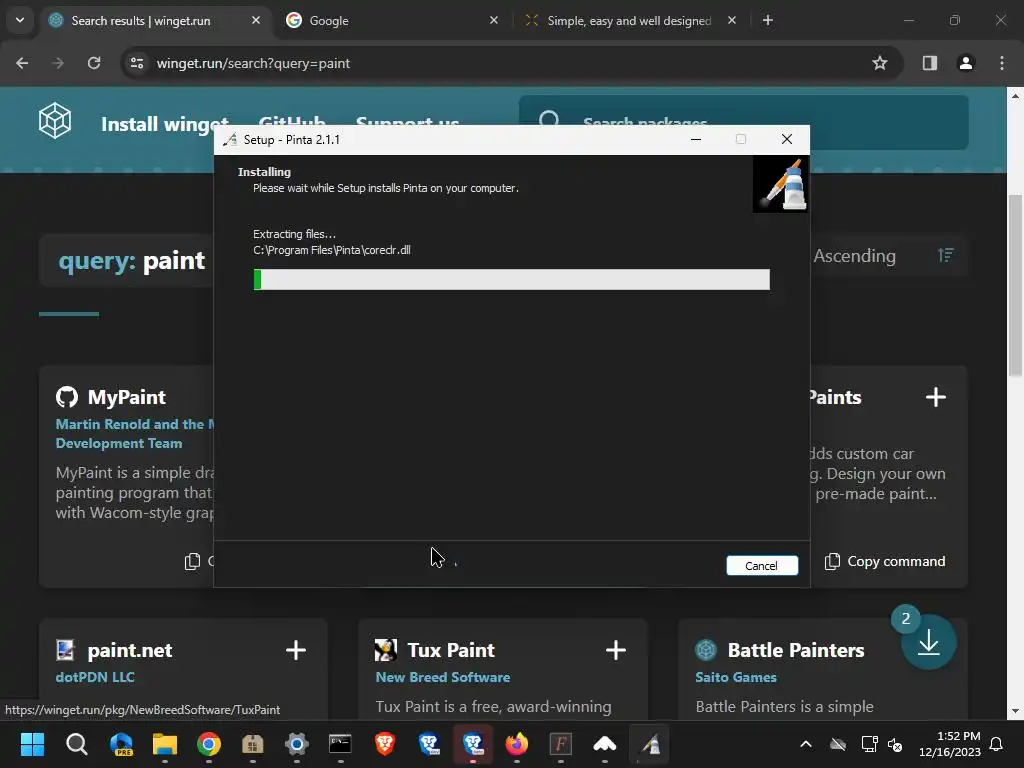Open the browser profile menu
The width and height of the screenshot is (1024, 768).
[966, 63]
